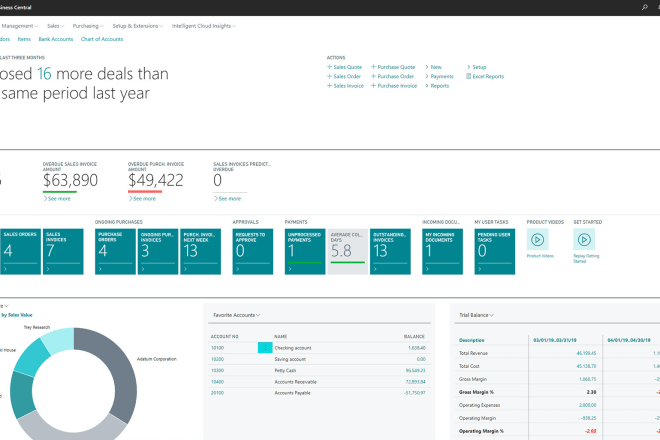Click the search magnifier icon in top bar
Screen dimensions: 660x440
click(644, 7)
